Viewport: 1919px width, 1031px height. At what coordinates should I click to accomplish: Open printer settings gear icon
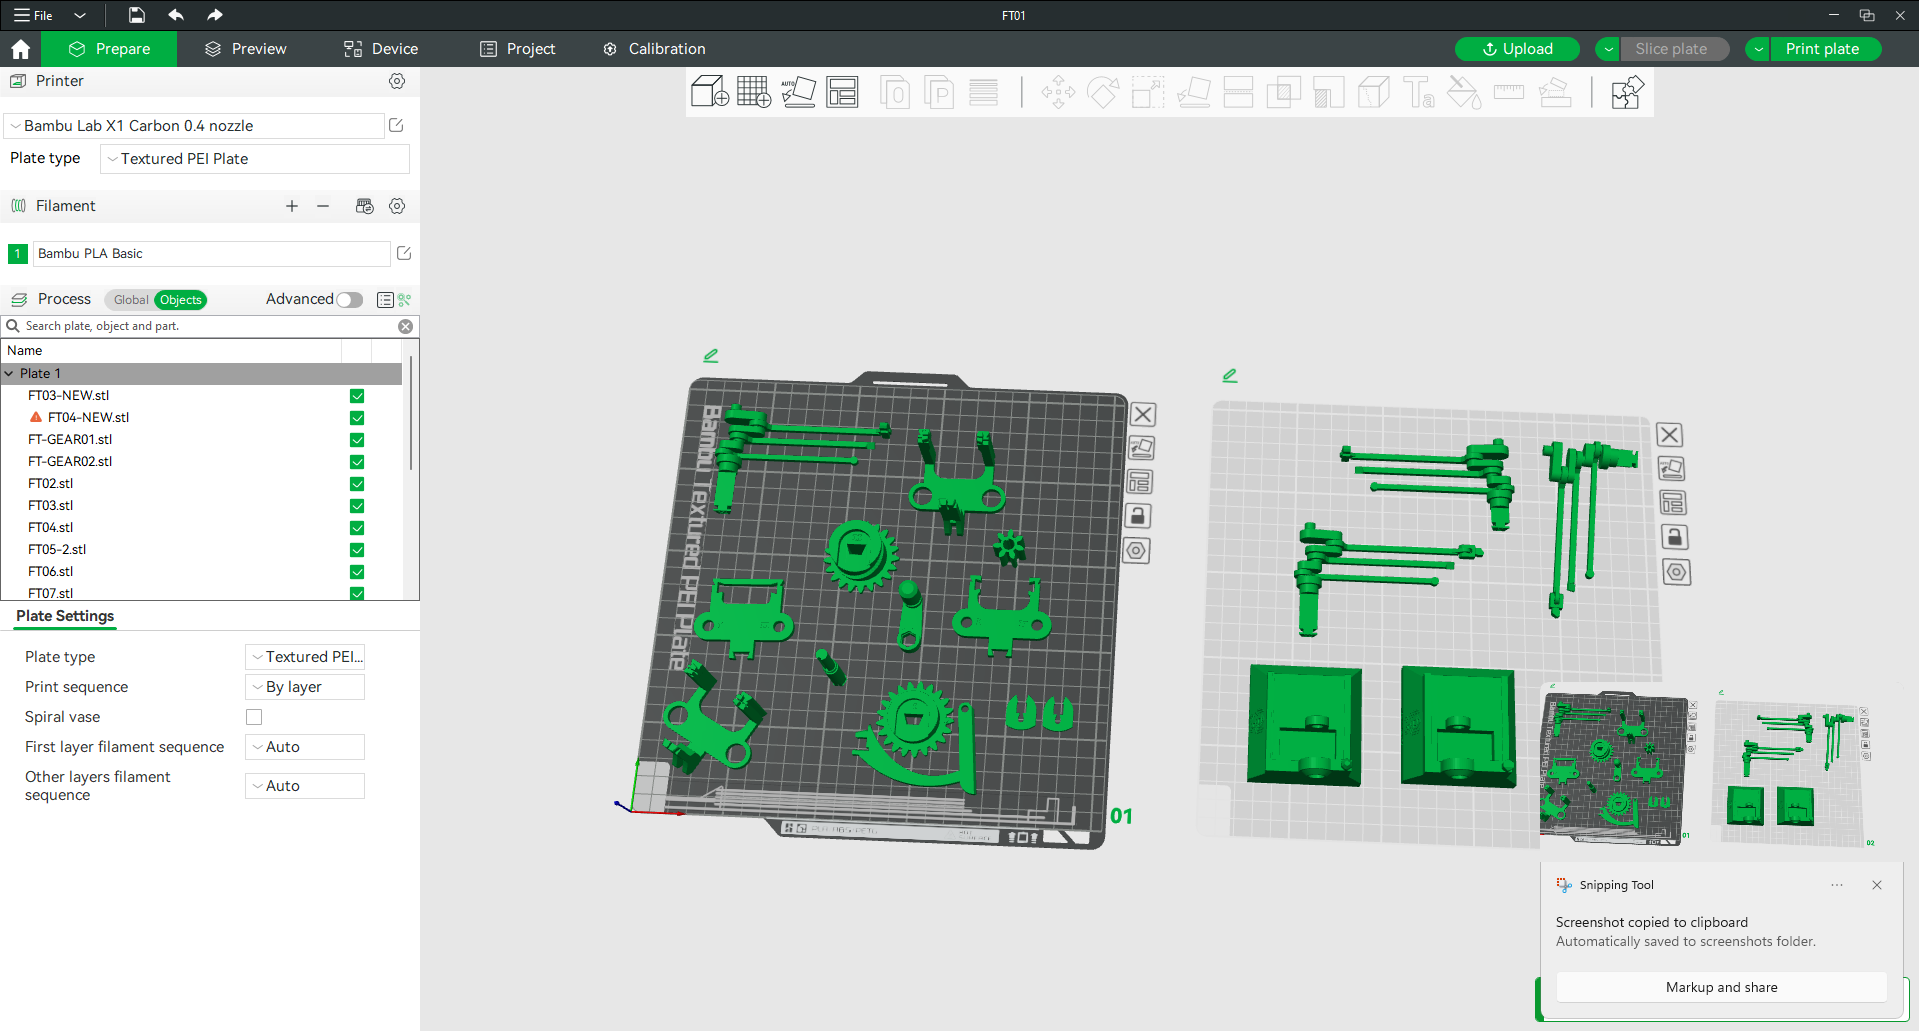pyautogui.click(x=397, y=81)
